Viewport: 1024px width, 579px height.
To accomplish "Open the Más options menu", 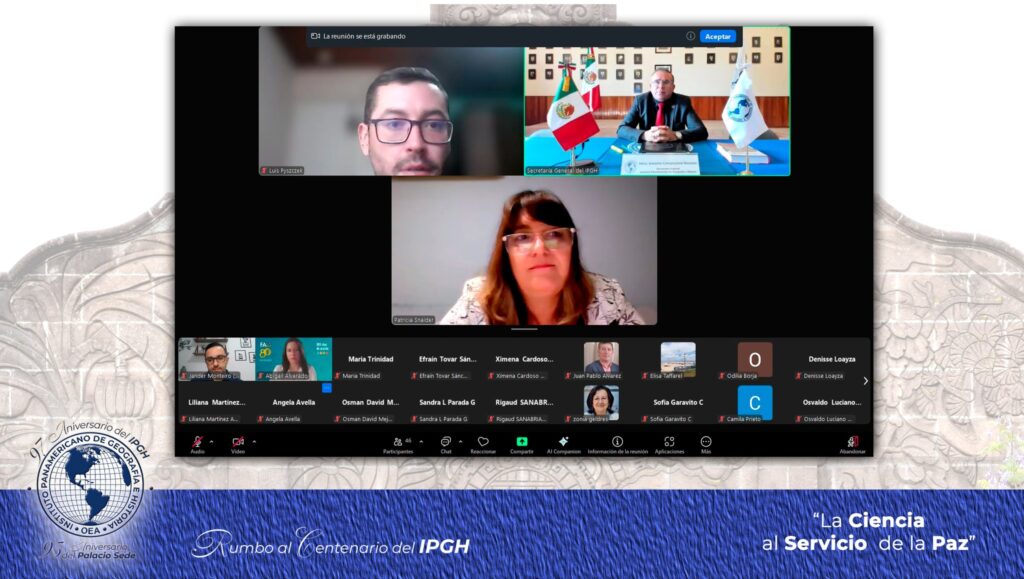I will [706, 443].
